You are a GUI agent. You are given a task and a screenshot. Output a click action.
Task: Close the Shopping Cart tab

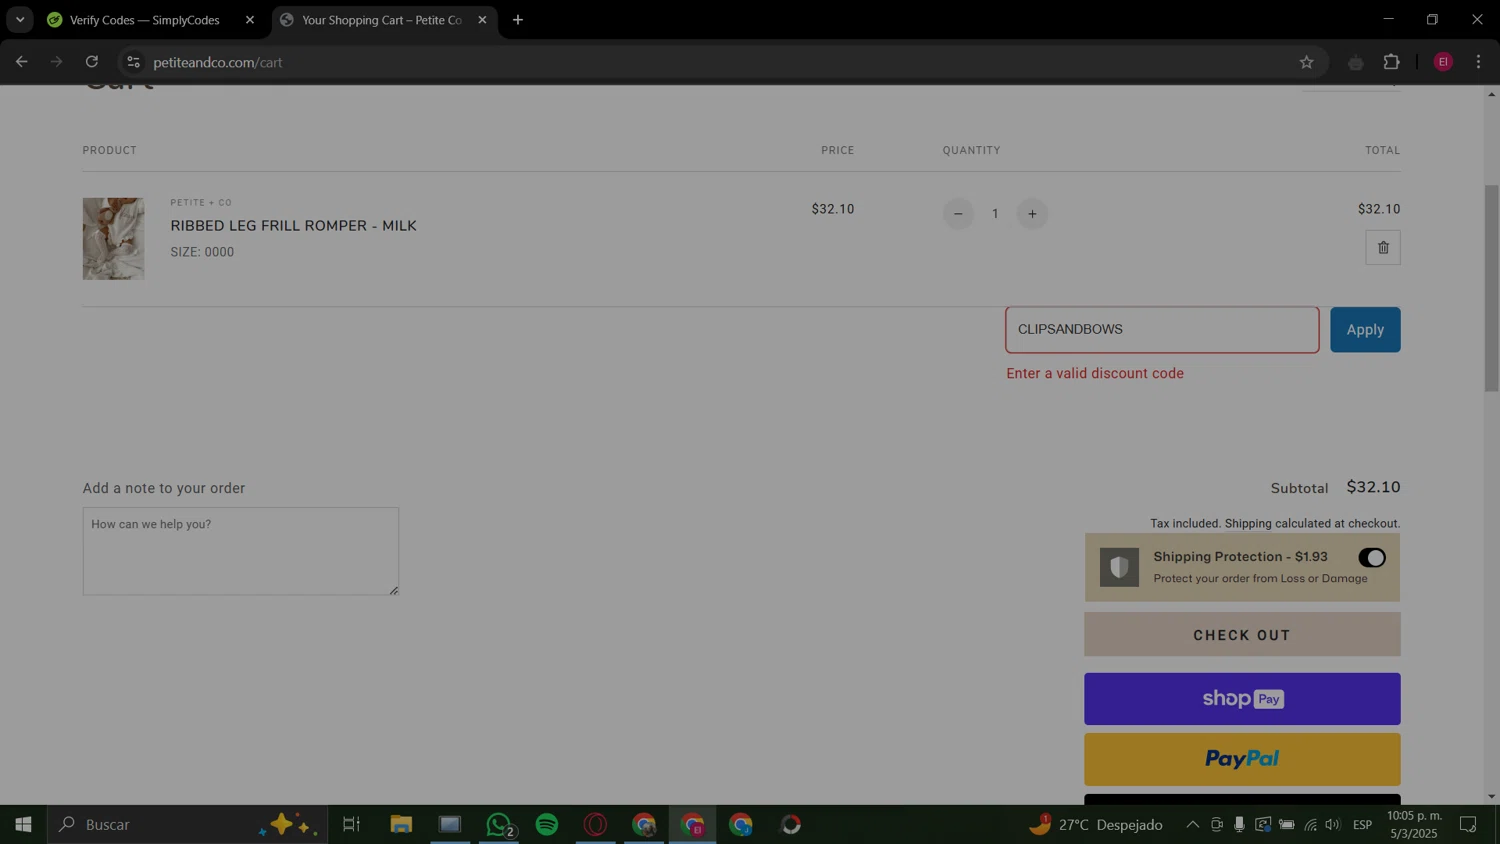coord(482,20)
